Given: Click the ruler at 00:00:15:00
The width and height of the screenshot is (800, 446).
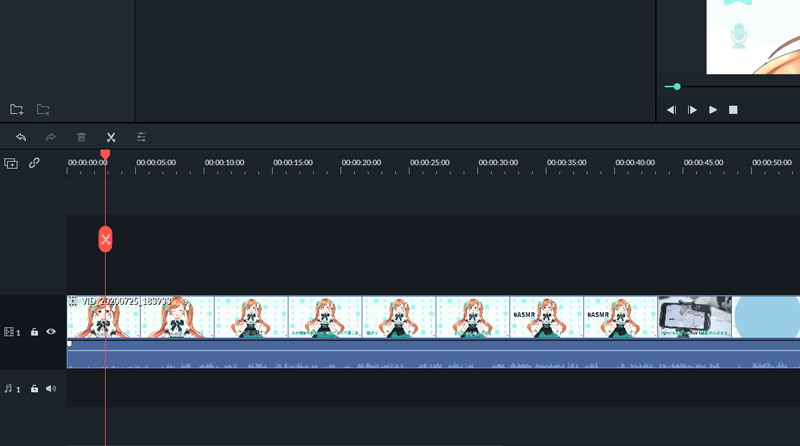Looking at the screenshot, I should pyautogui.click(x=293, y=163).
